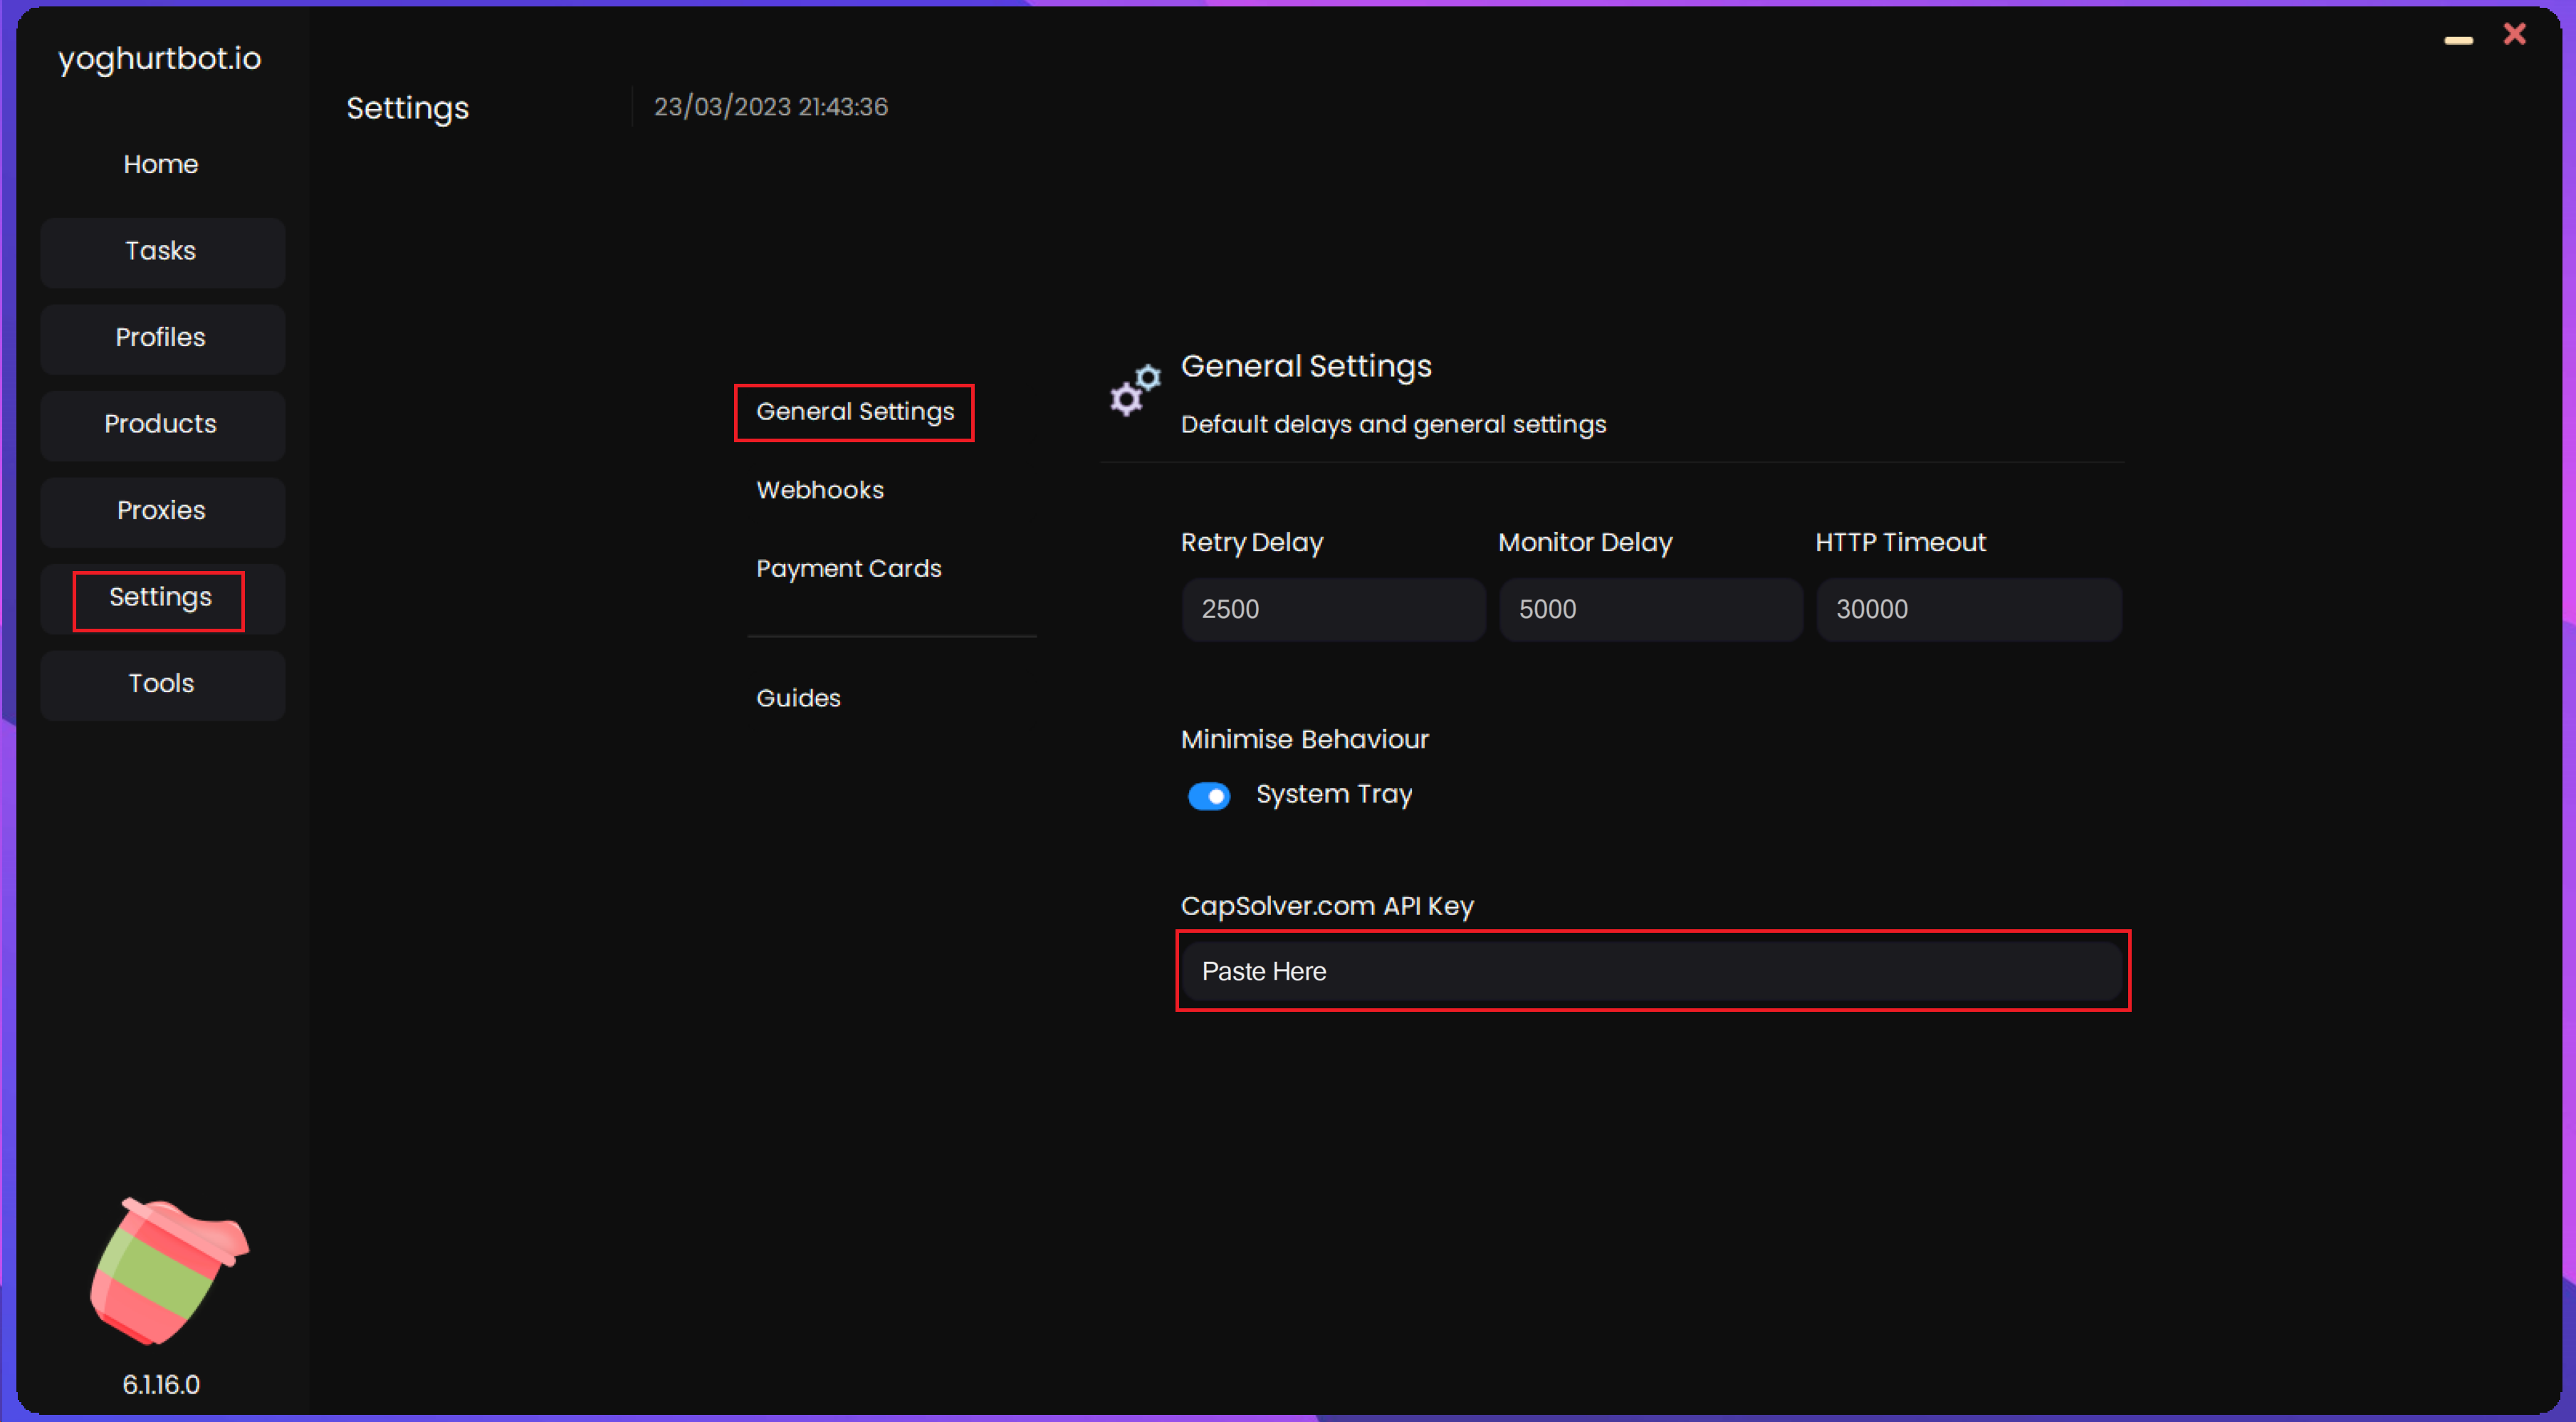Open the Proxies section

click(x=161, y=511)
